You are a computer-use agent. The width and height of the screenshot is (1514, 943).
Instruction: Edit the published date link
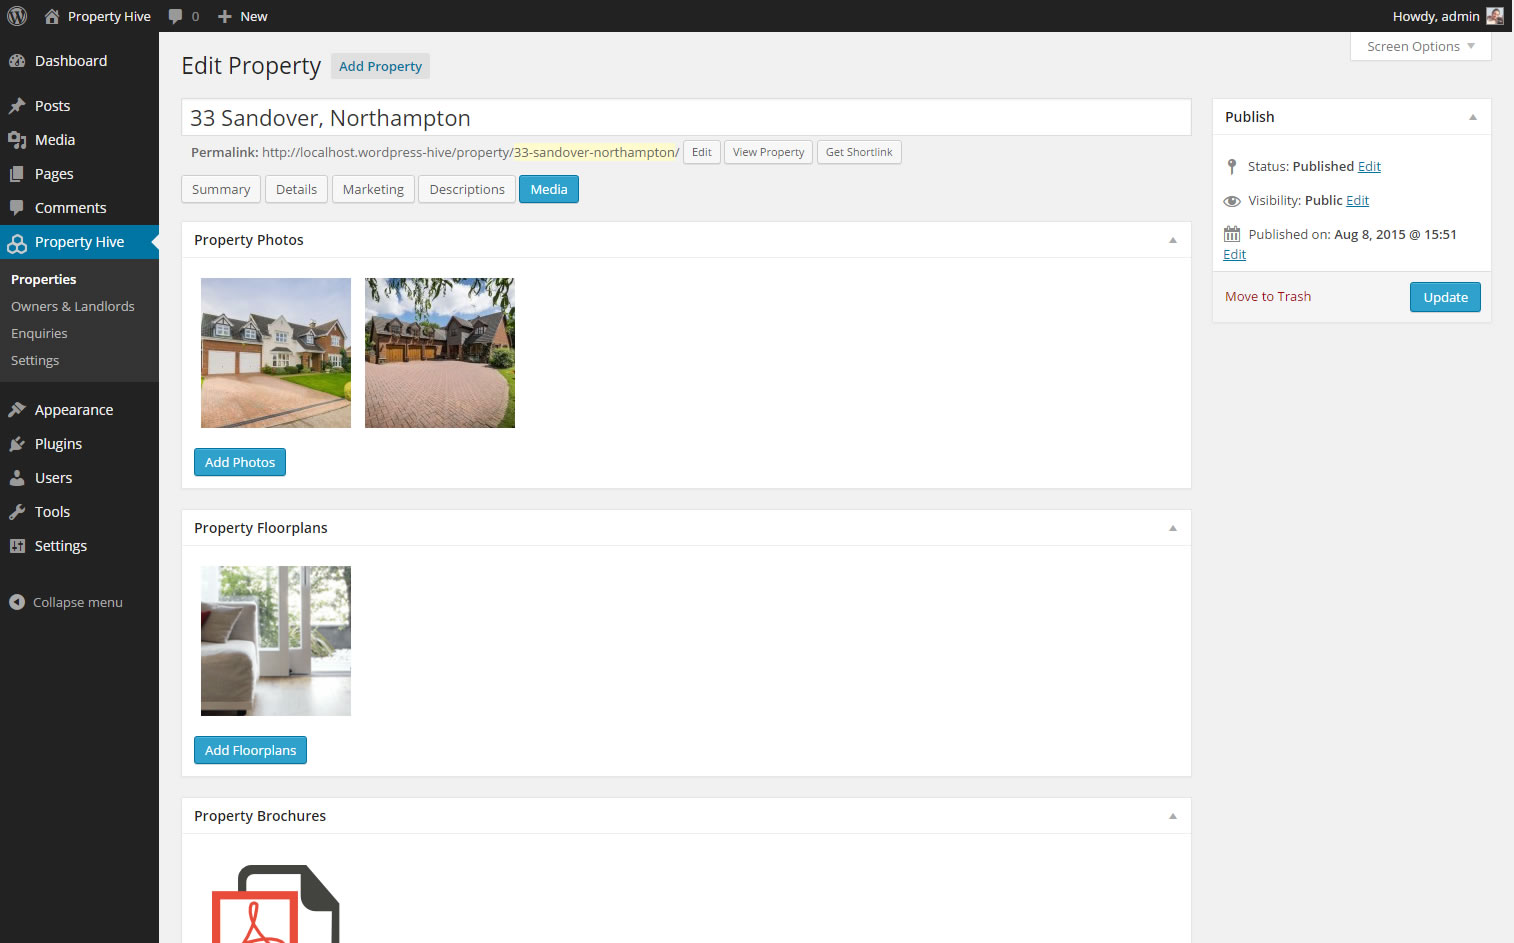pos(1234,254)
